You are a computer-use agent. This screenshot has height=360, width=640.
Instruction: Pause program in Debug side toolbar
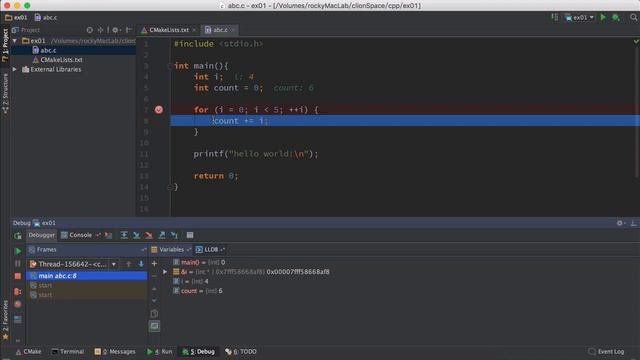(x=18, y=264)
